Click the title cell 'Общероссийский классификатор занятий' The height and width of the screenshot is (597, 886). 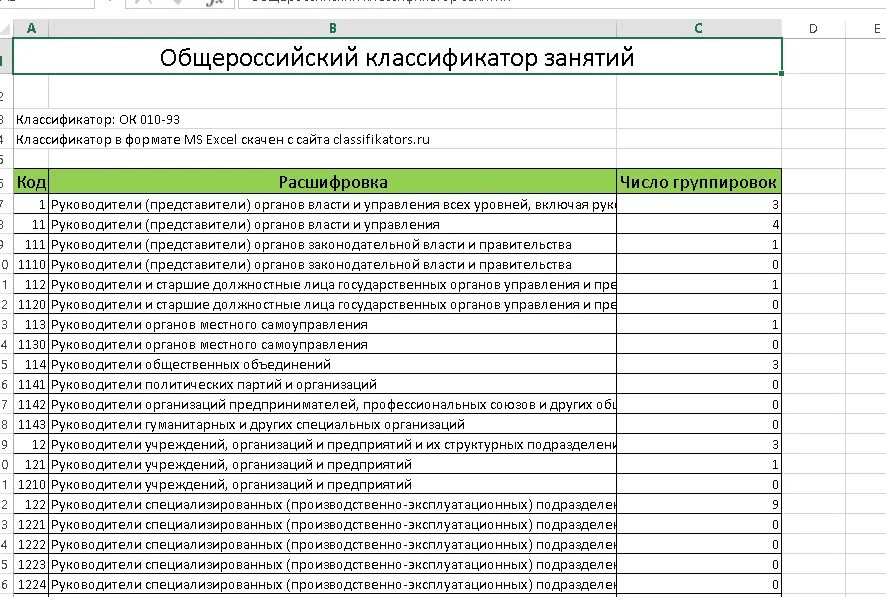pyautogui.click(x=397, y=56)
